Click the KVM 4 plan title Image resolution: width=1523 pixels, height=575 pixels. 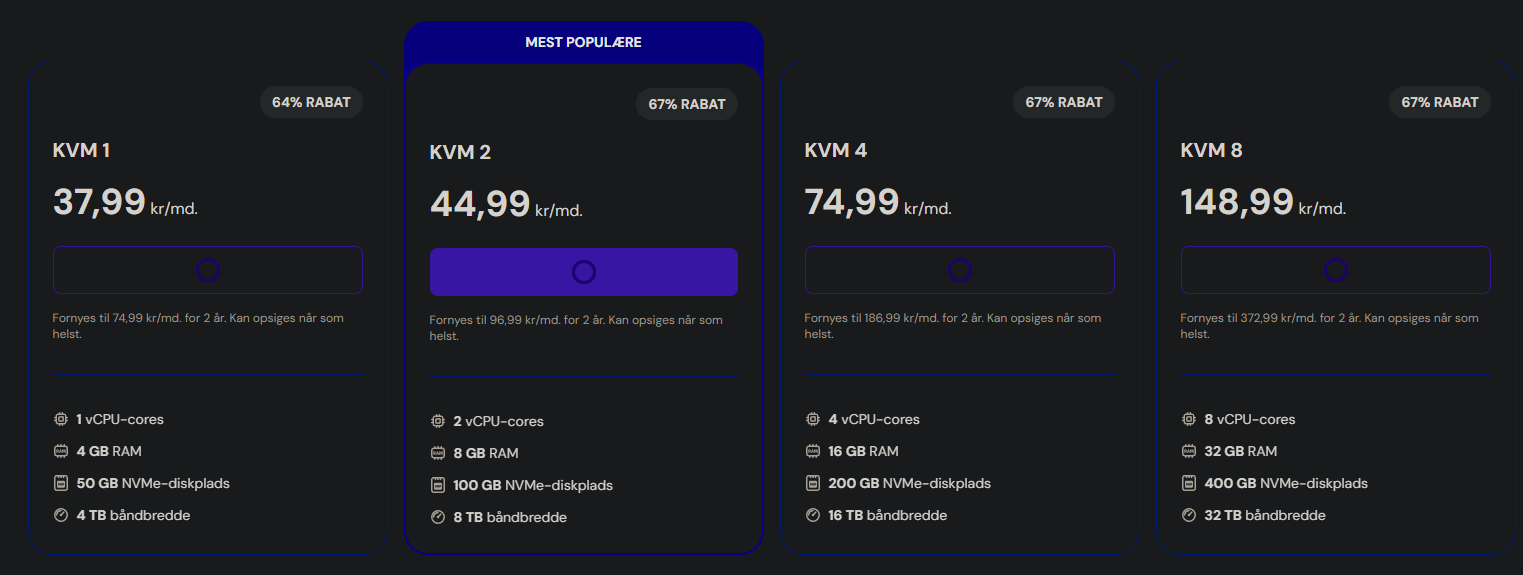point(835,151)
